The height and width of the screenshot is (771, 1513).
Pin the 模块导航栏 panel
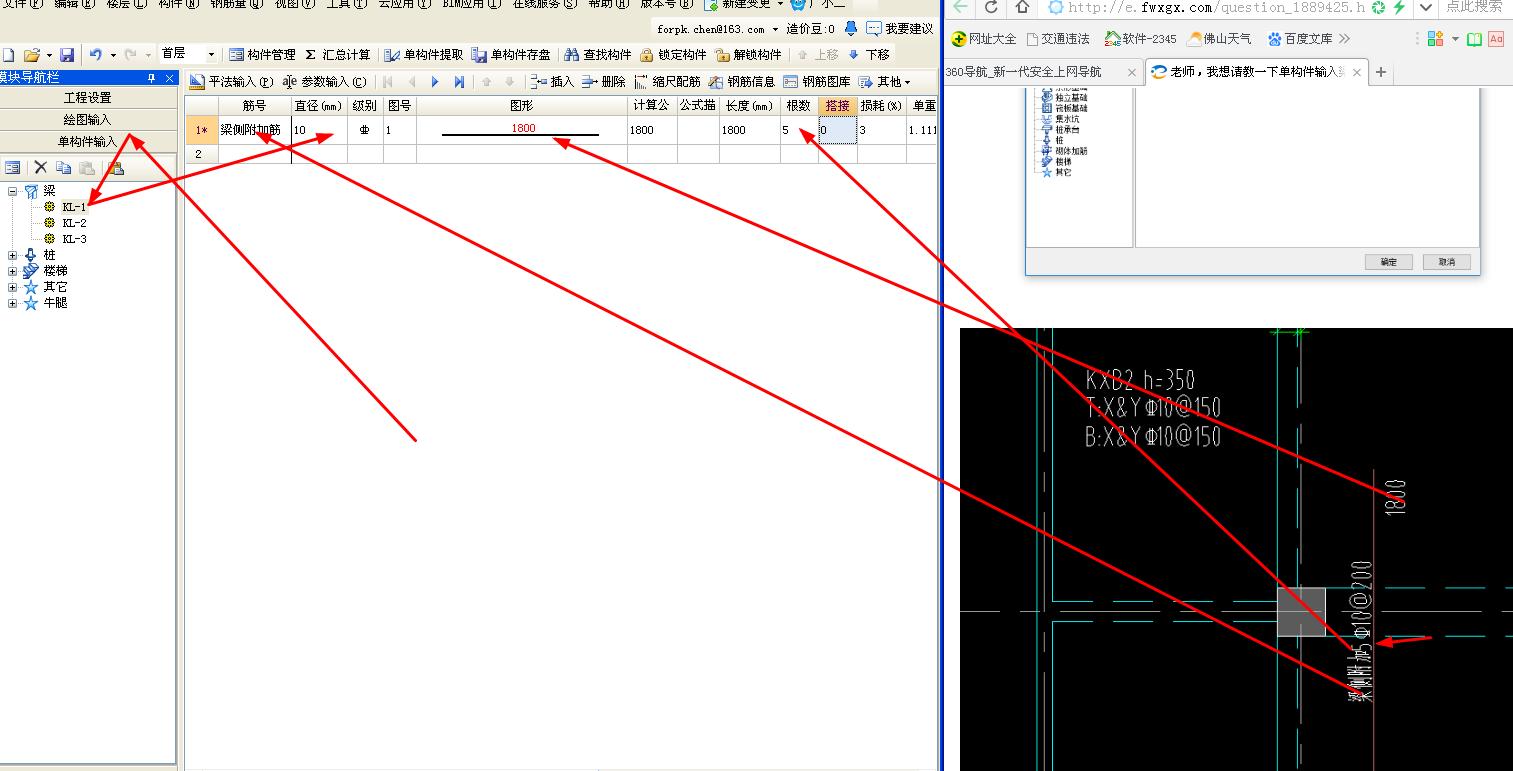(x=152, y=78)
